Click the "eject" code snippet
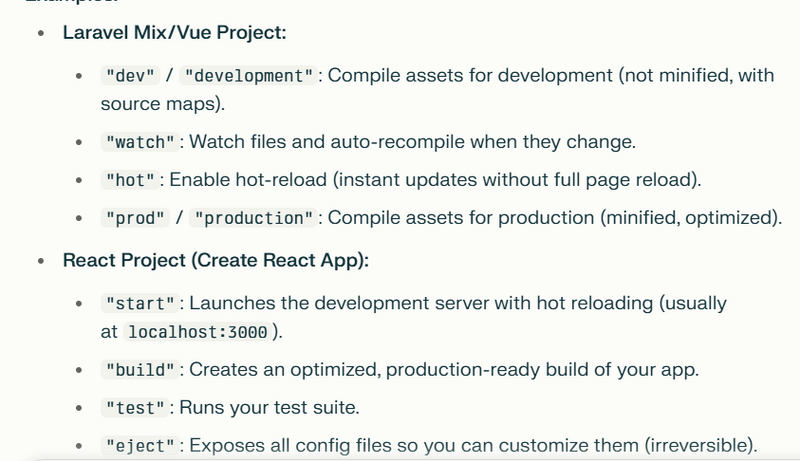The width and height of the screenshot is (800, 461). tap(140, 446)
